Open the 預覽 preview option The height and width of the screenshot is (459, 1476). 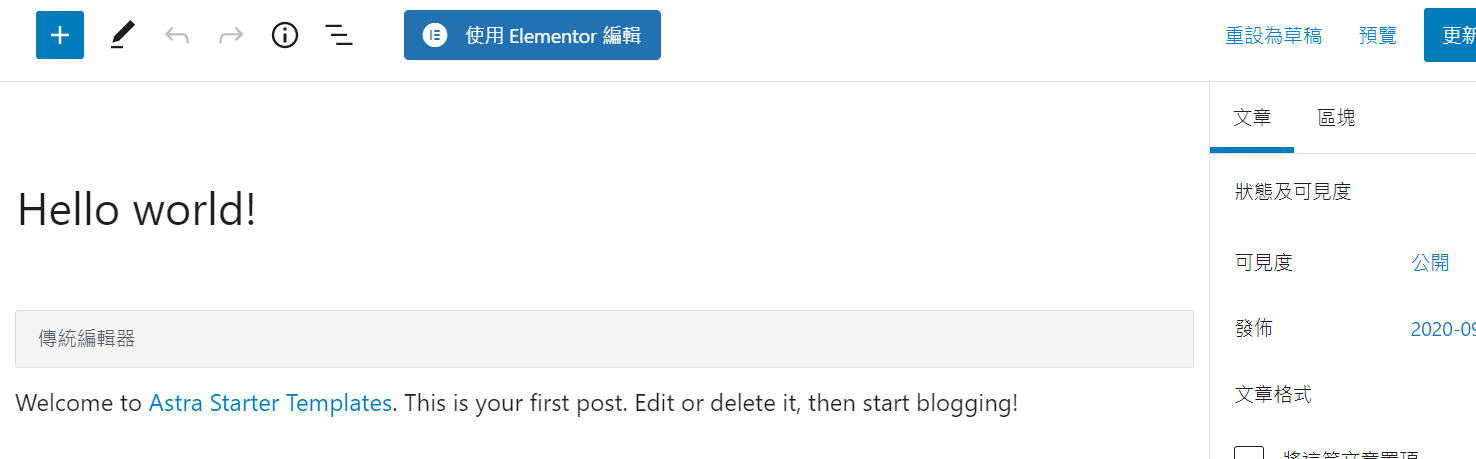tap(1378, 36)
